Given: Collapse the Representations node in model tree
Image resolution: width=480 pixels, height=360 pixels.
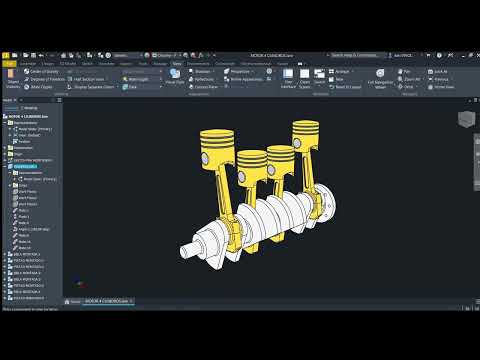Looking at the screenshot, I should [x=5, y=123].
